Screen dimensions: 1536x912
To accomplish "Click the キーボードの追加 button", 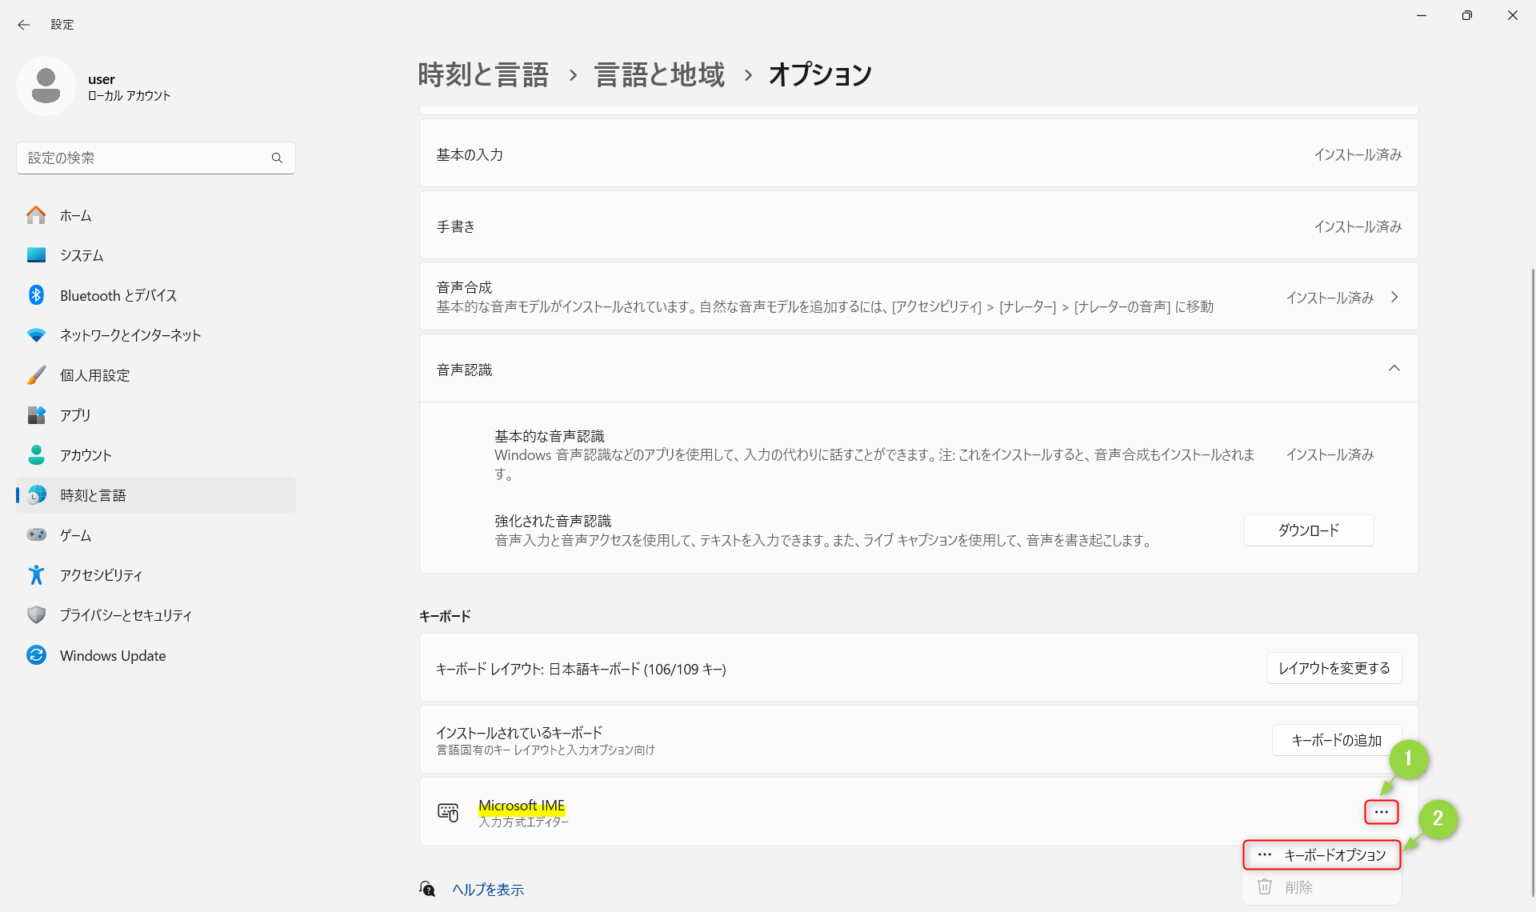I will (1336, 740).
